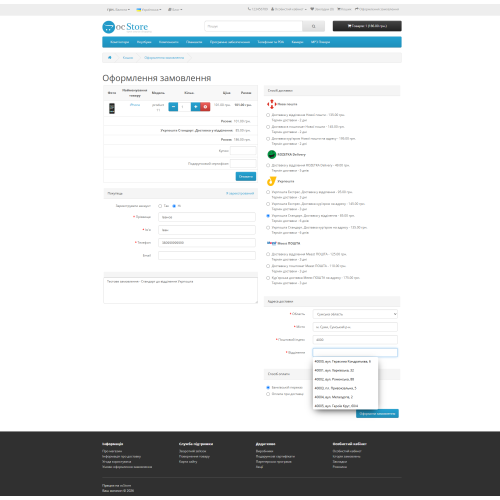Click the home icon in breadcrumb
This screenshot has width=500, height=500.
pyautogui.click(x=109, y=58)
